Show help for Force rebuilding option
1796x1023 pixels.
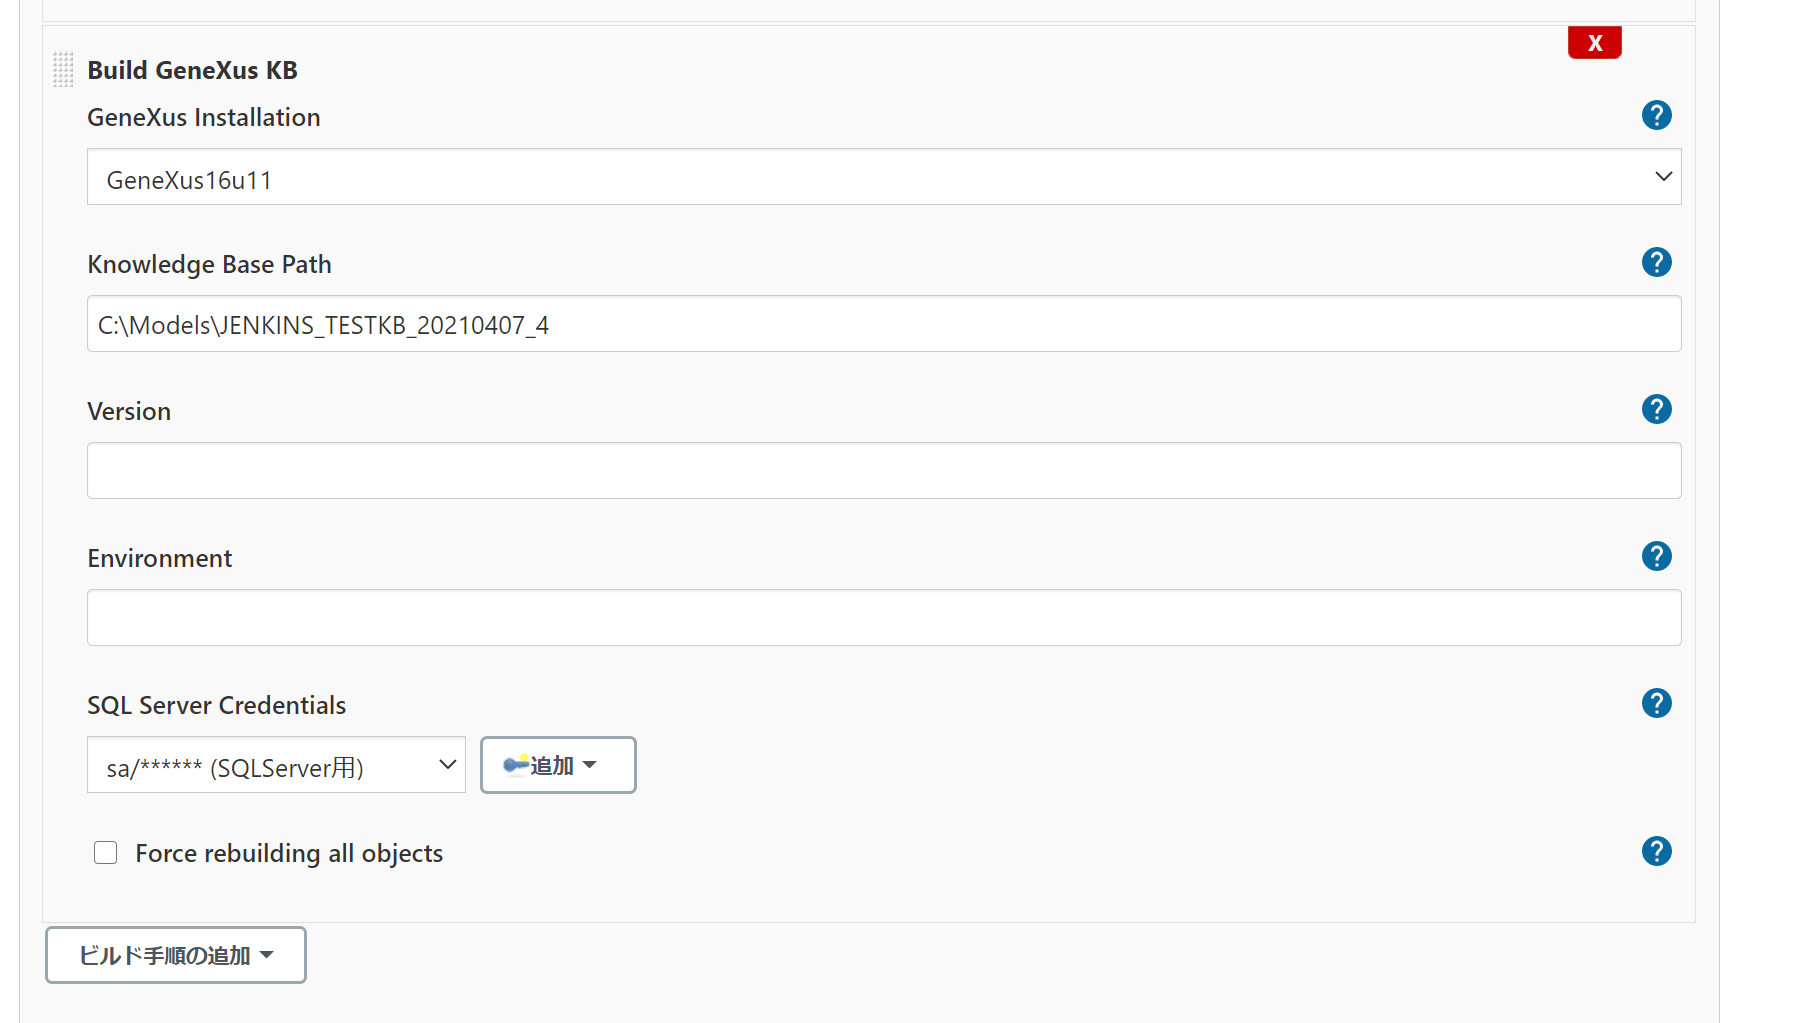tap(1656, 851)
